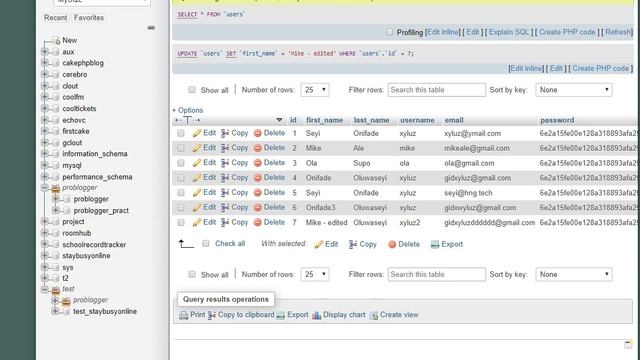This screenshot has height=360, width=640.
Task: Click the last_name cell Supo
Action: [x=362, y=163]
